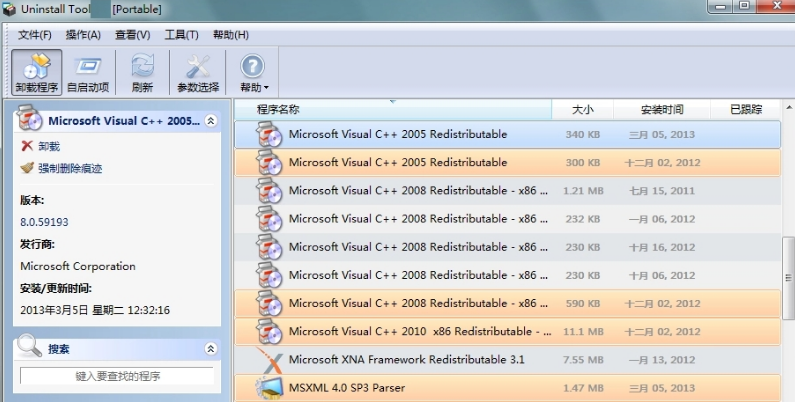
Task: Select Visual C++ 2005 Redistributable 300 KB row
Action: (508, 163)
